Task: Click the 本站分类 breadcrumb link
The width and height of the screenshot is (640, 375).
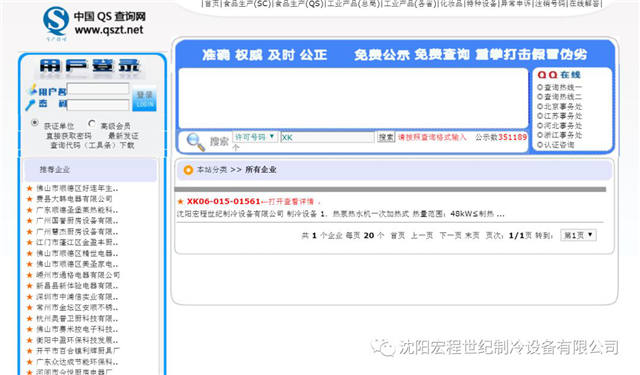Action: click(x=211, y=170)
